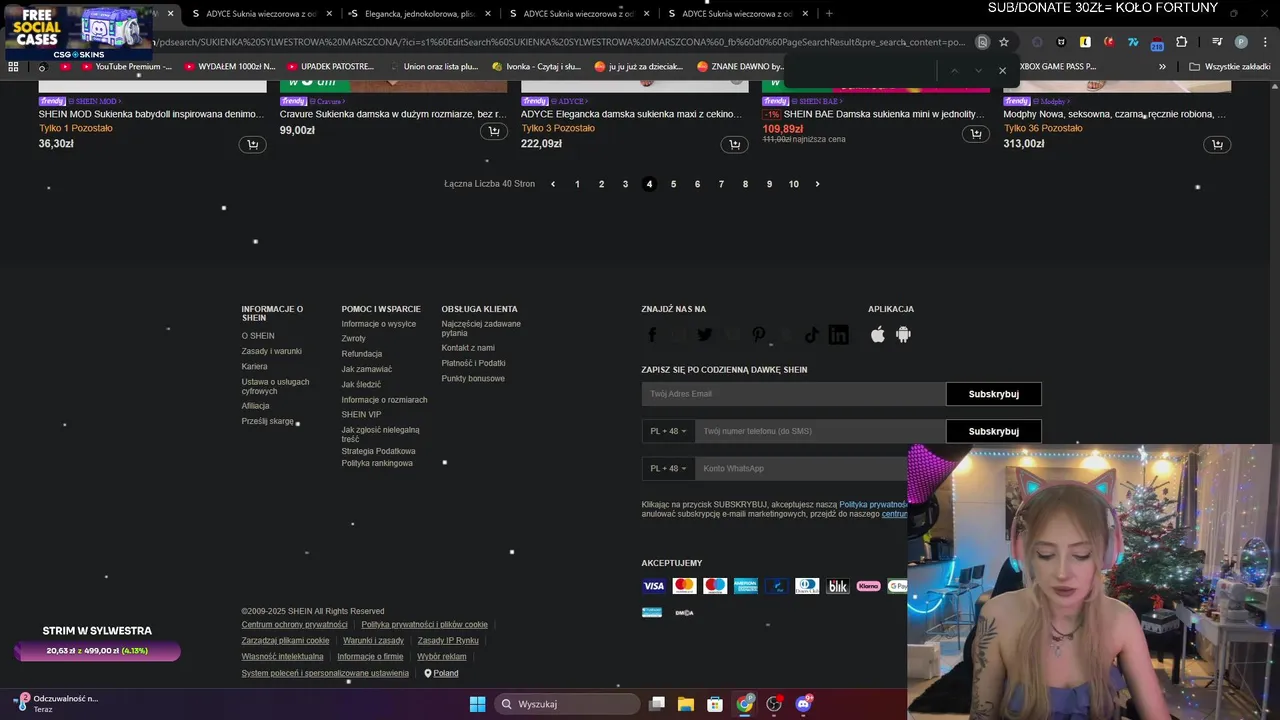Open Zarządzaj plikami cookie link
Image resolution: width=1280 pixels, height=720 pixels.
click(x=285, y=641)
